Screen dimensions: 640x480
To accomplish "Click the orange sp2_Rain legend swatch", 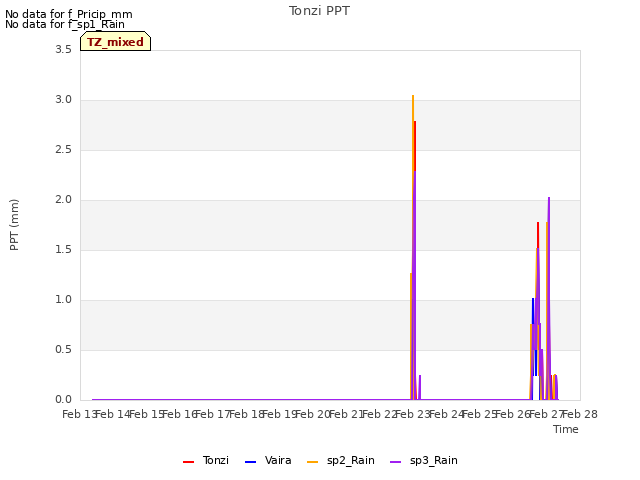I will pyautogui.click(x=312, y=462).
